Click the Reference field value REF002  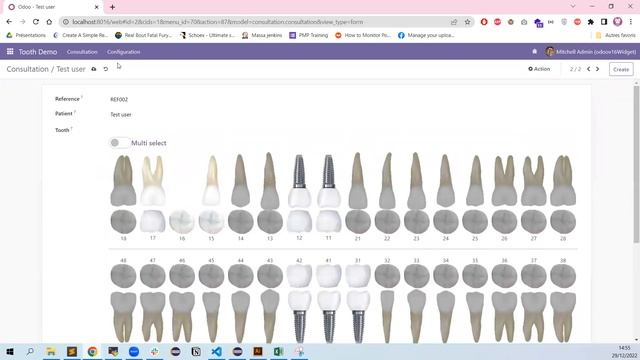[x=119, y=100]
